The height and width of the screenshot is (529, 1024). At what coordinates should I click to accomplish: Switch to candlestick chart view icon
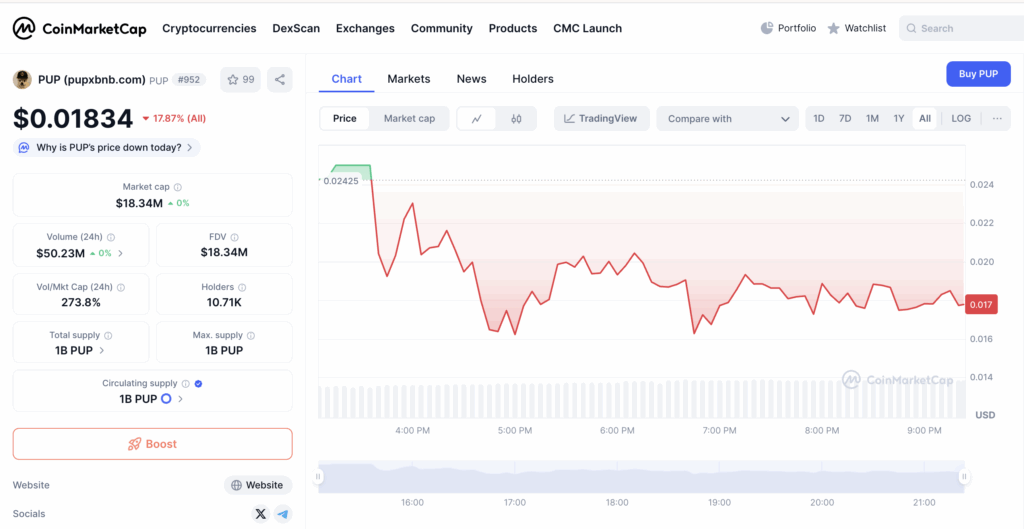[x=516, y=119]
